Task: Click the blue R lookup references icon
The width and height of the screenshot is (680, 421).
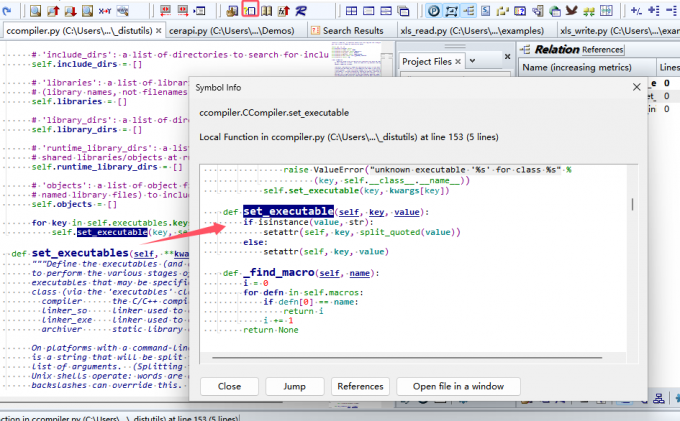Action: (x=300, y=10)
